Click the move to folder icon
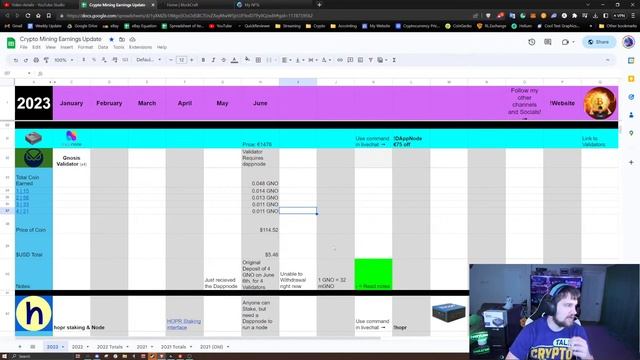The image size is (640, 360). pos(122,40)
